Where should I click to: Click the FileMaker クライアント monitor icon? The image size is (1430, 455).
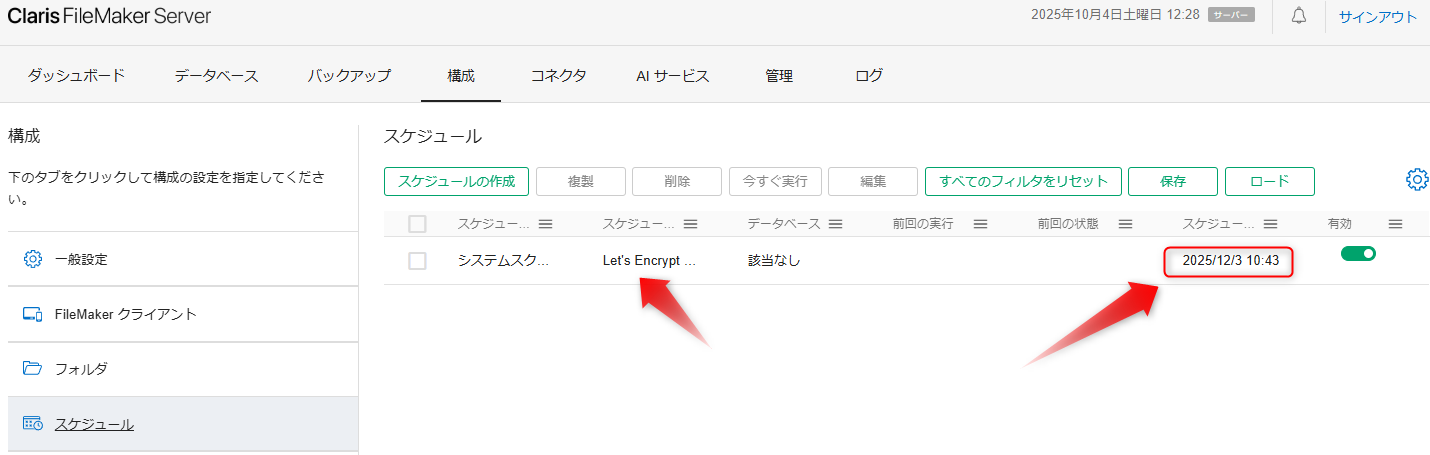tap(33, 314)
